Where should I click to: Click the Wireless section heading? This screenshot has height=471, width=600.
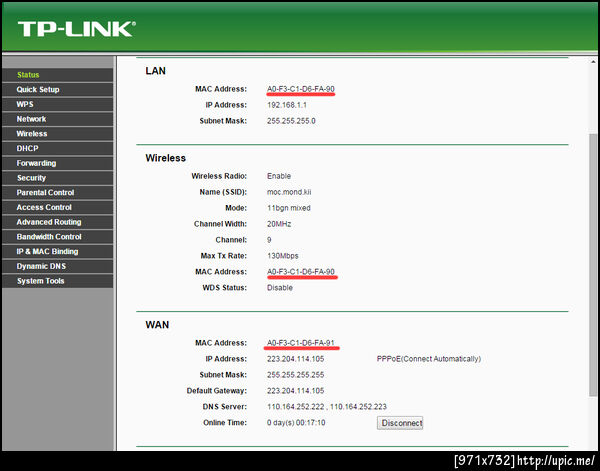165,158
